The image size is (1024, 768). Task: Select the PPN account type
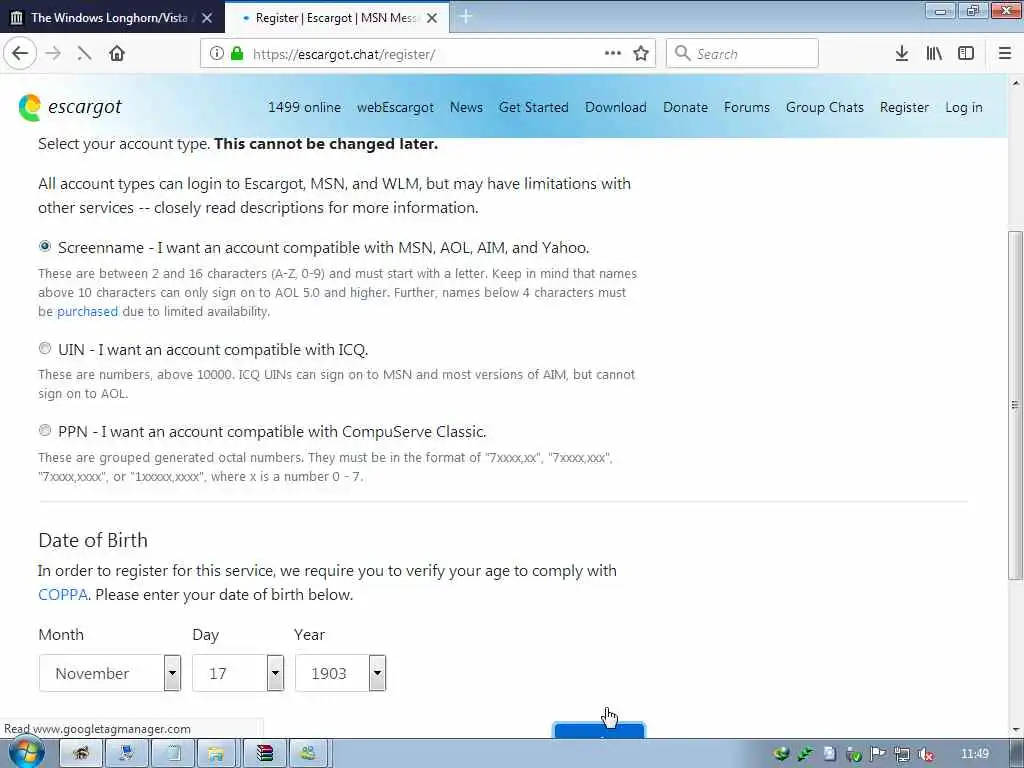44,430
